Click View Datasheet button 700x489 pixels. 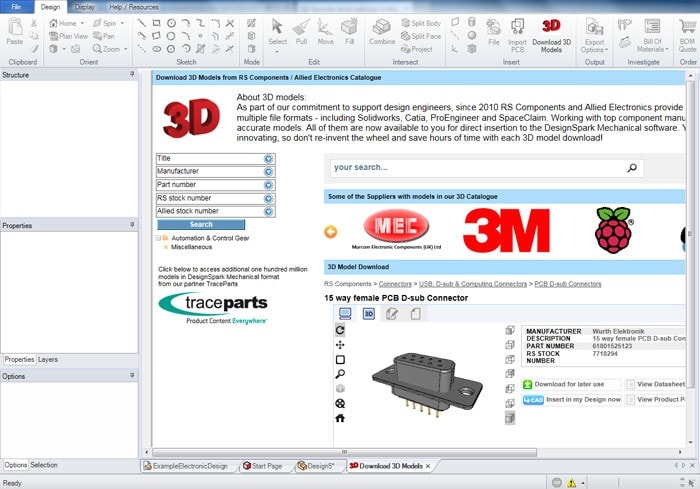[656, 384]
